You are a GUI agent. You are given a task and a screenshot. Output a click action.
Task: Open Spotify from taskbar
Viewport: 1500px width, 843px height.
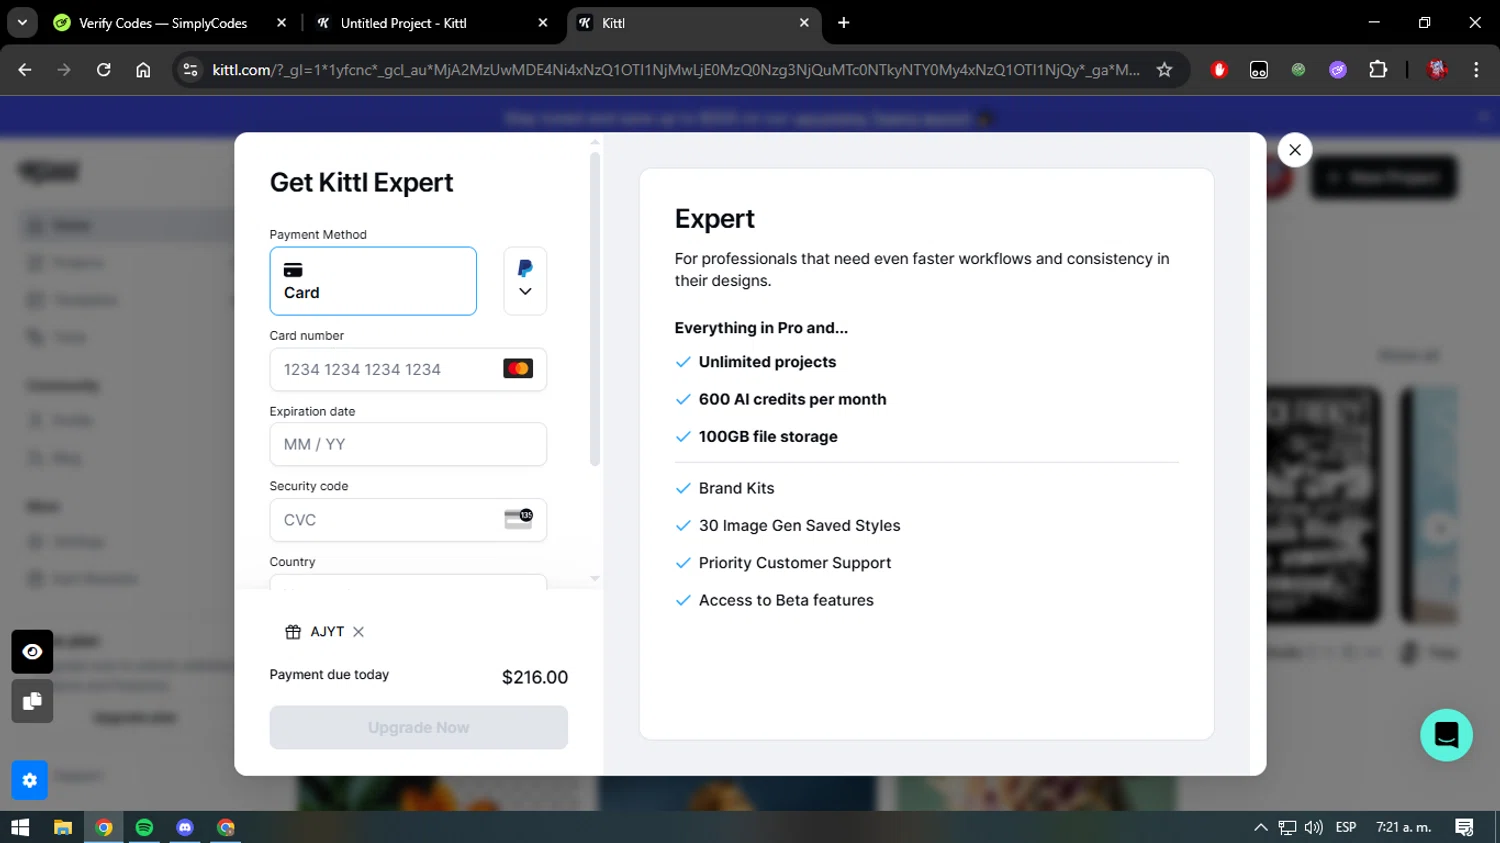(x=144, y=827)
